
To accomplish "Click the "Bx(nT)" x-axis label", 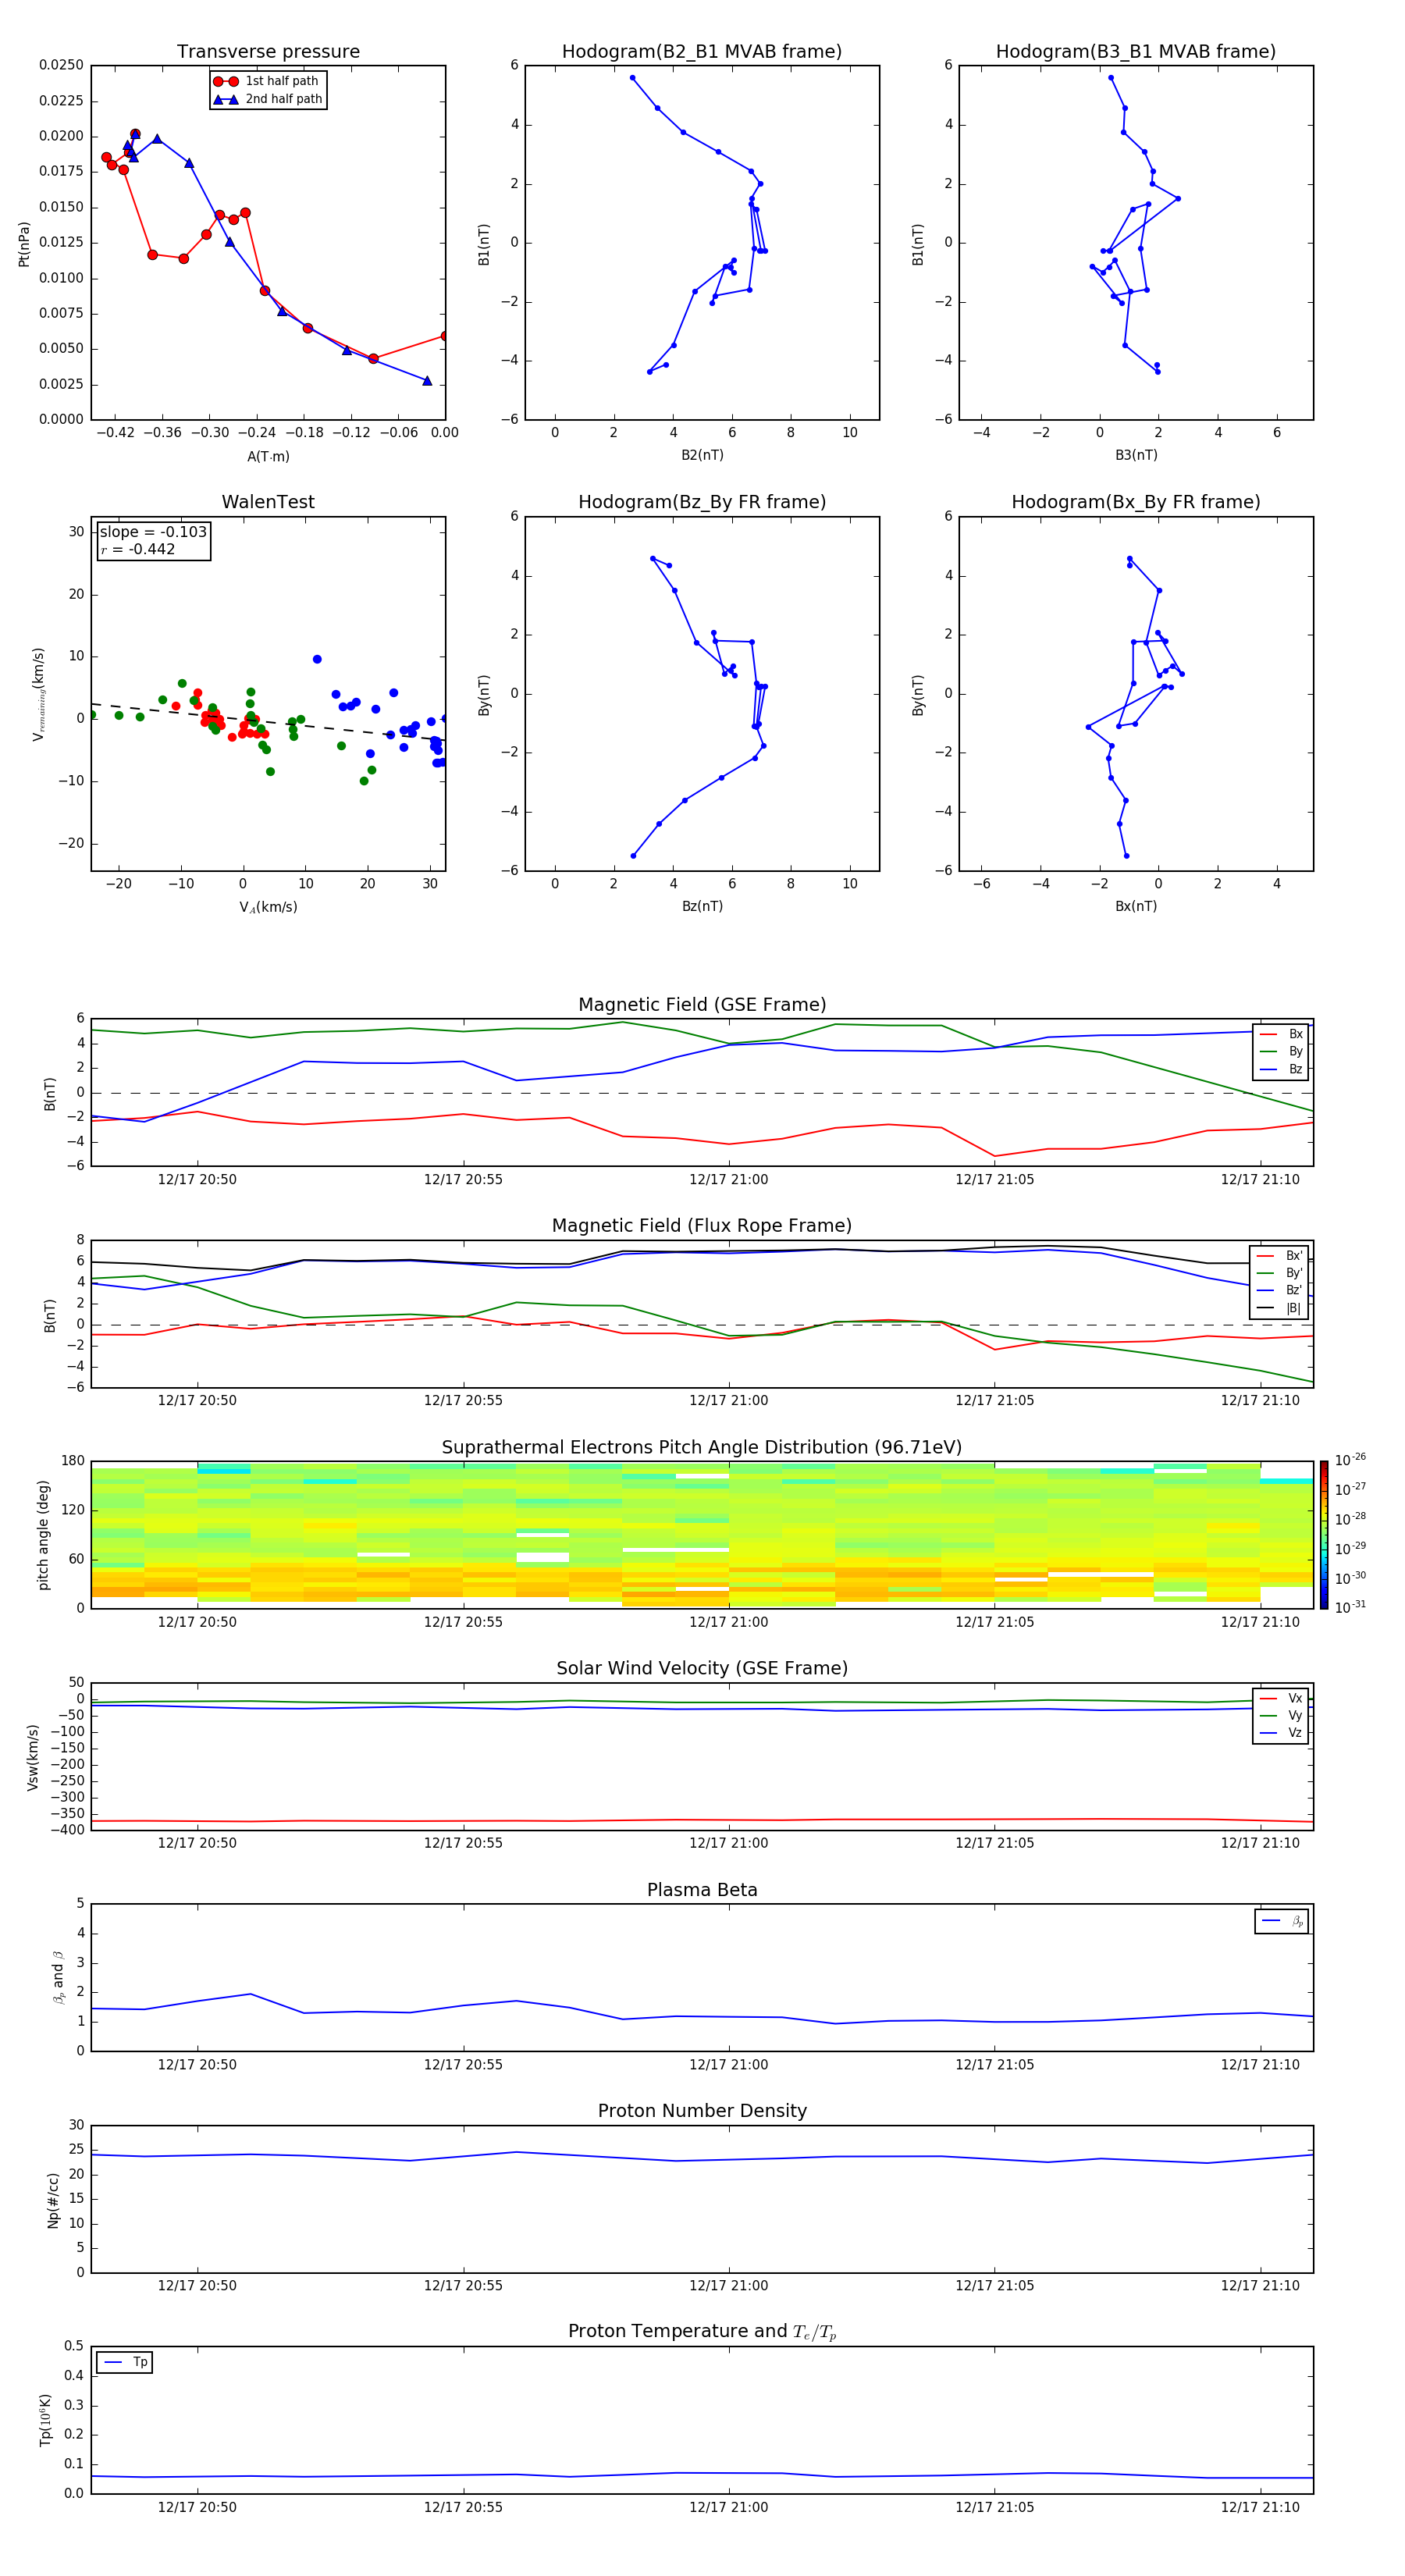I will [x=1136, y=906].
